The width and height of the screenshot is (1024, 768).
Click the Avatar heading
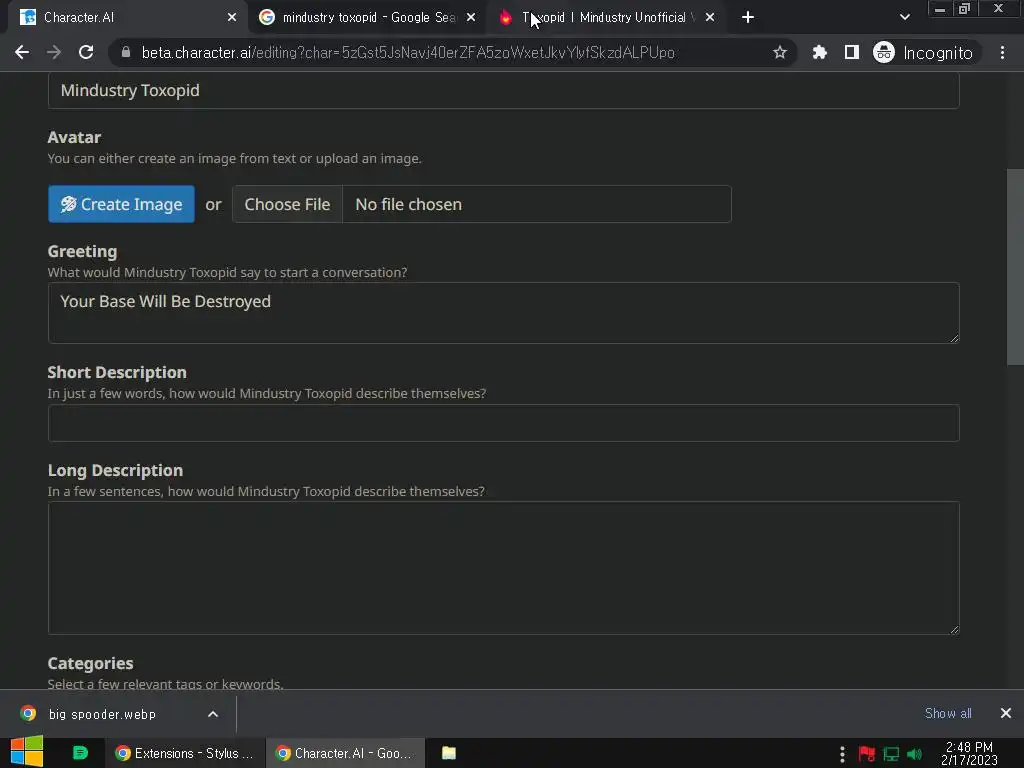click(x=74, y=137)
